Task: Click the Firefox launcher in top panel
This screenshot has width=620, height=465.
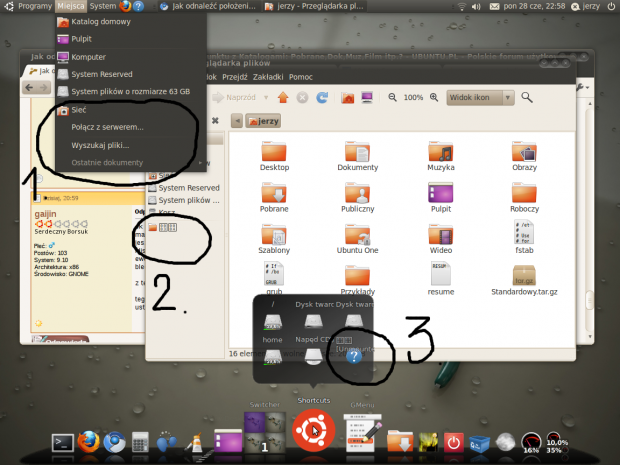Action: point(125,6)
